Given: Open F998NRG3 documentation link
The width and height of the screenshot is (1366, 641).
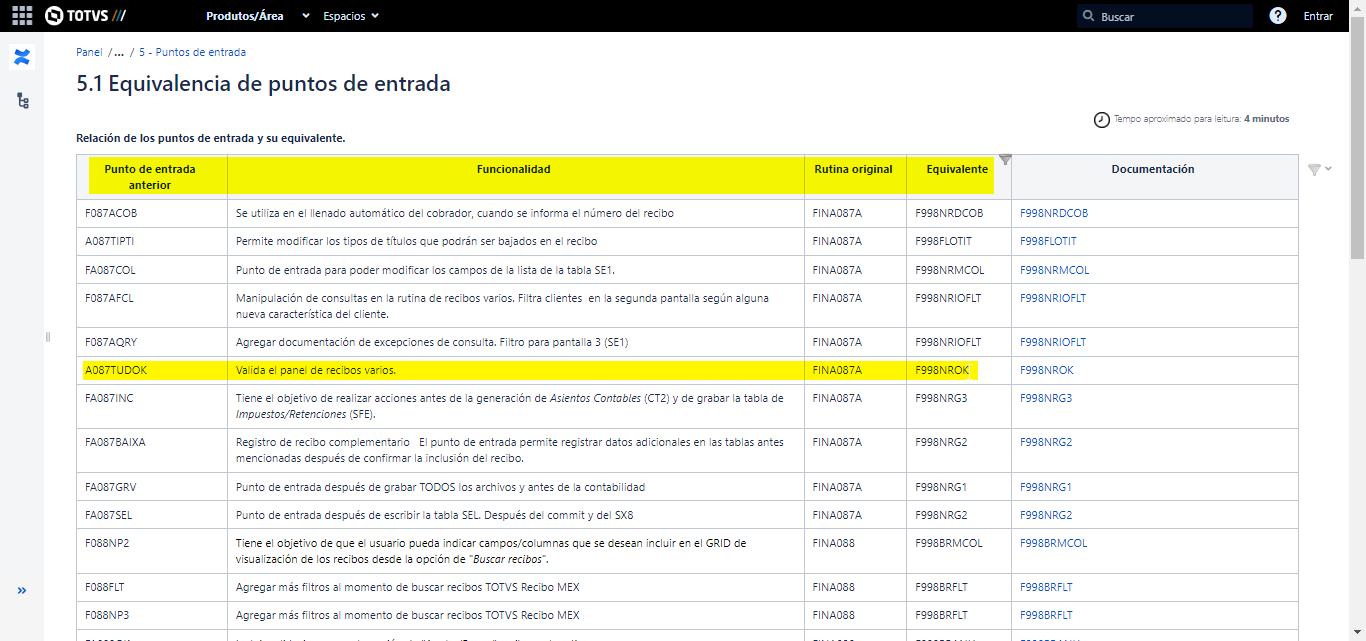Looking at the screenshot, I should click(1046, 398).
